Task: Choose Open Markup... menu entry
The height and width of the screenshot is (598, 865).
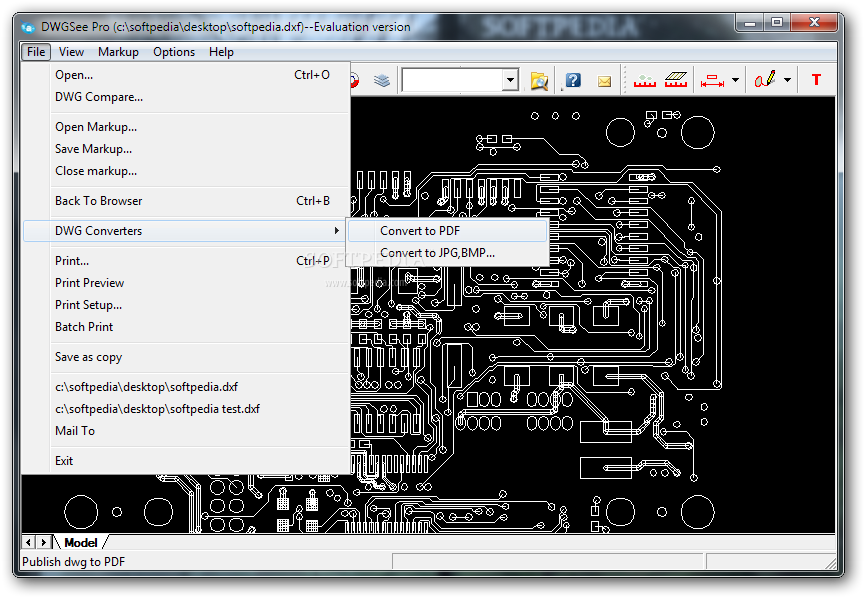Action: 186,127
